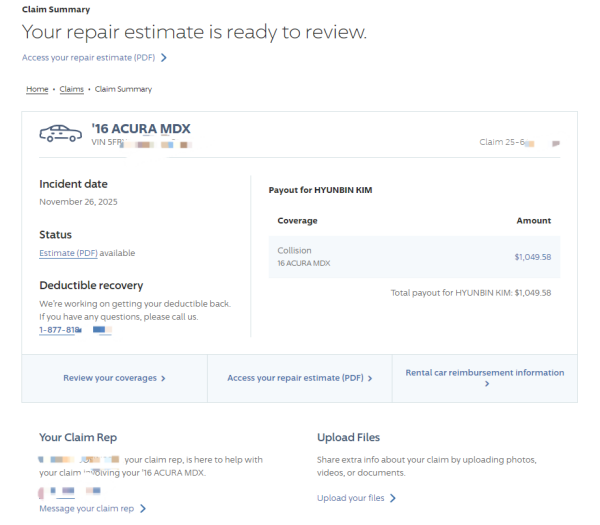Image resolution: width=600 pixels, height=525 pixels.
Task: Click Message your claim rep link
Action: [86, 509]
